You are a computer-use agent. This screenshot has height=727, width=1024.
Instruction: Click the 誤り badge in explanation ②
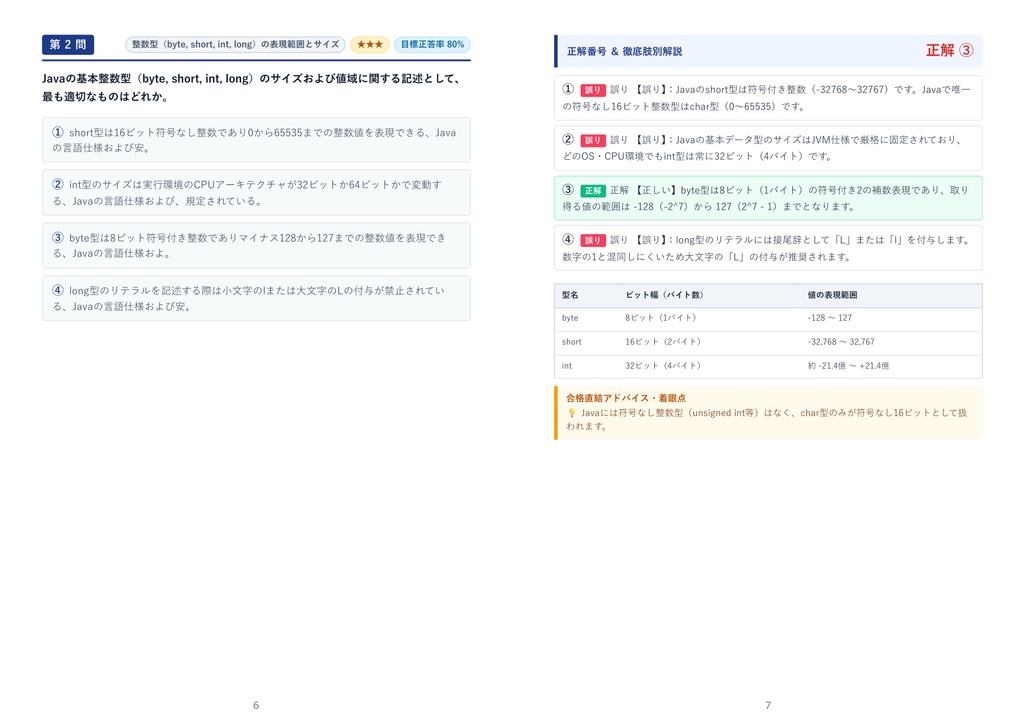pos(593,140)
